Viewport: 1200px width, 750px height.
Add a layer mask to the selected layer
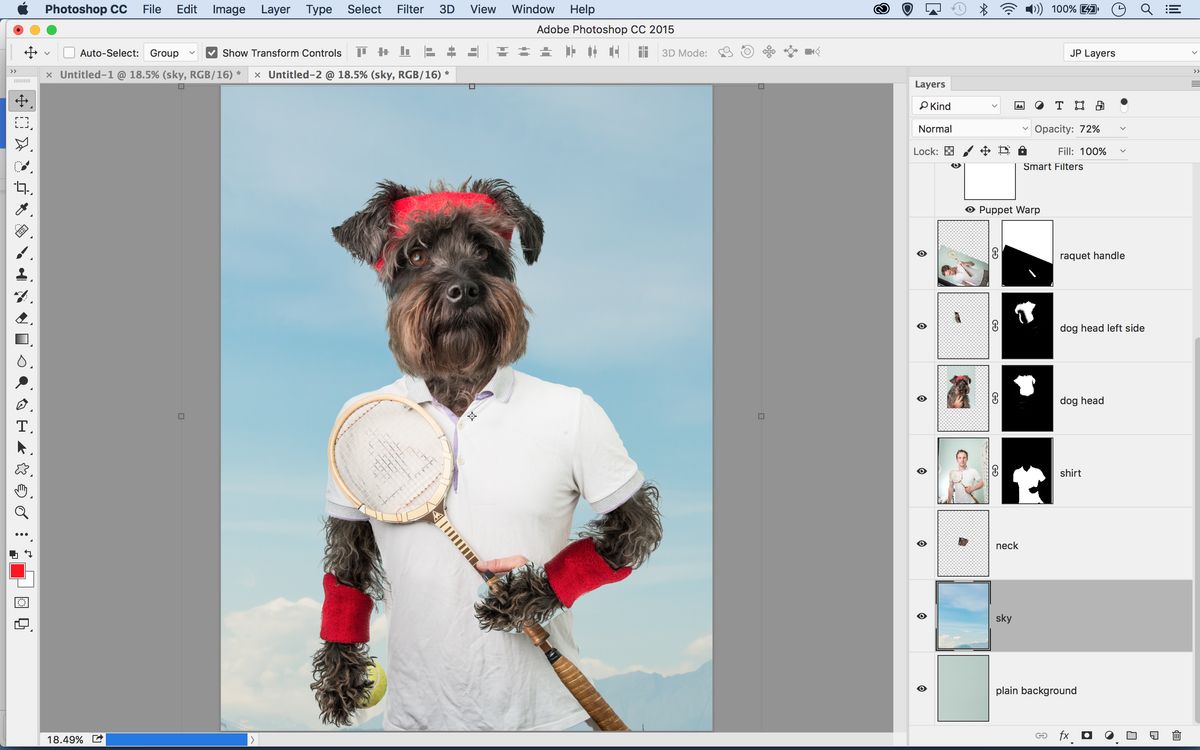pos(1087,736)
